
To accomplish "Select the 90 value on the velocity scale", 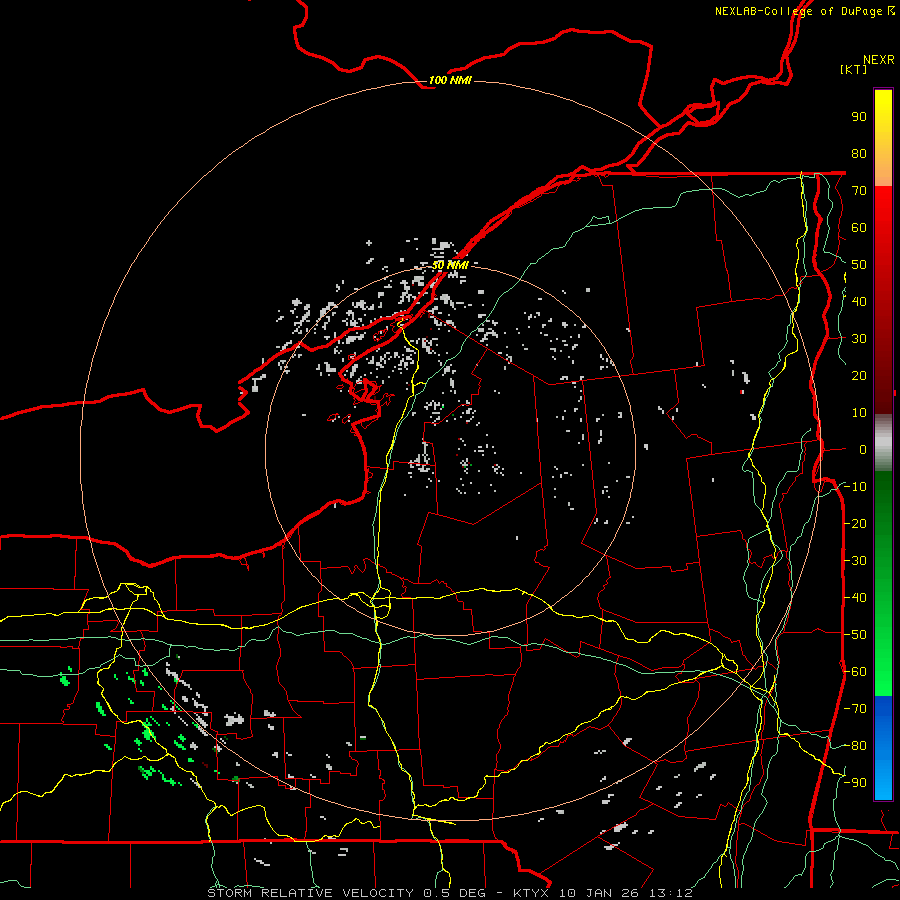I will pos(859,117).
